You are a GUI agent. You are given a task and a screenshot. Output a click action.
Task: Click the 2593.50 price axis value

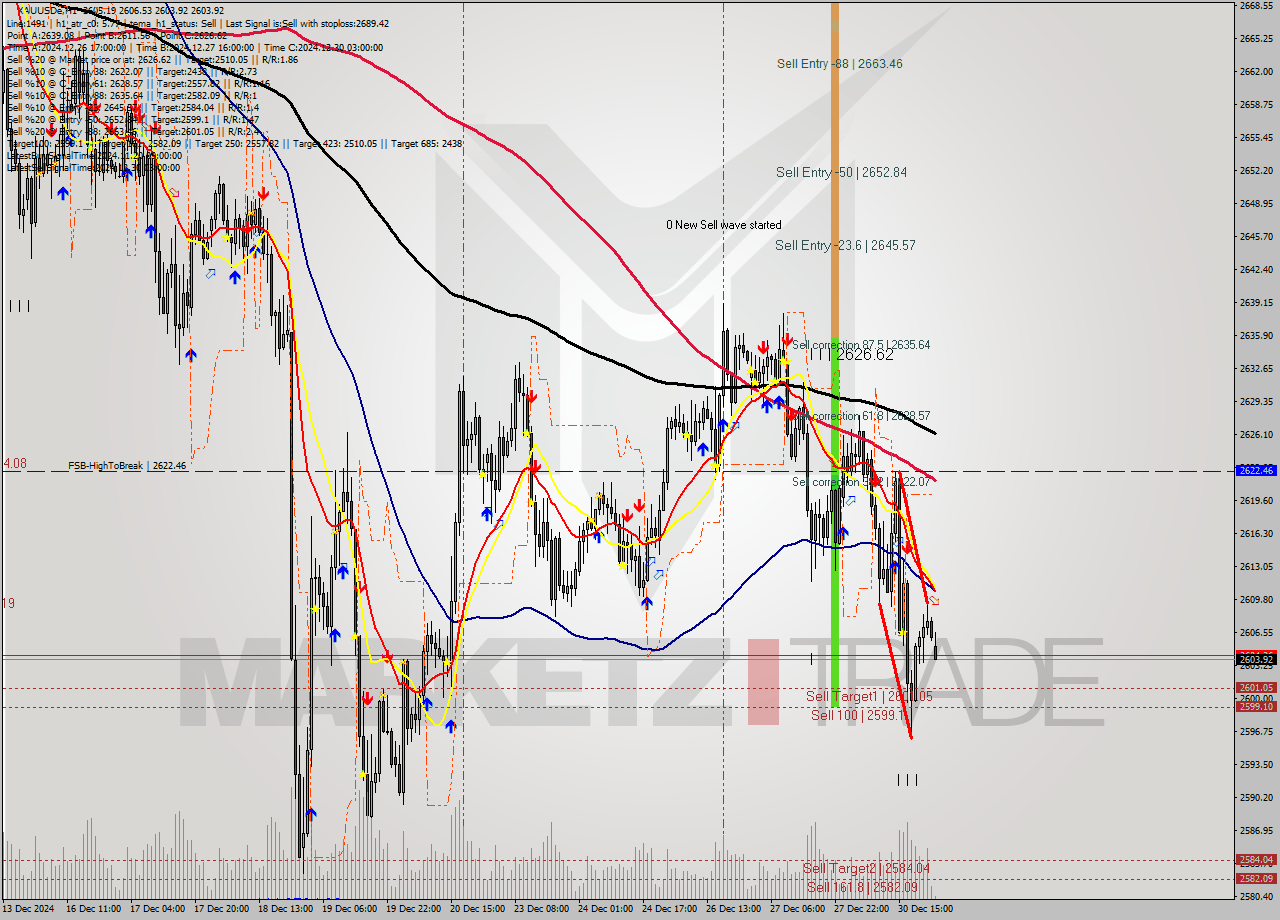pos(1256,765)
